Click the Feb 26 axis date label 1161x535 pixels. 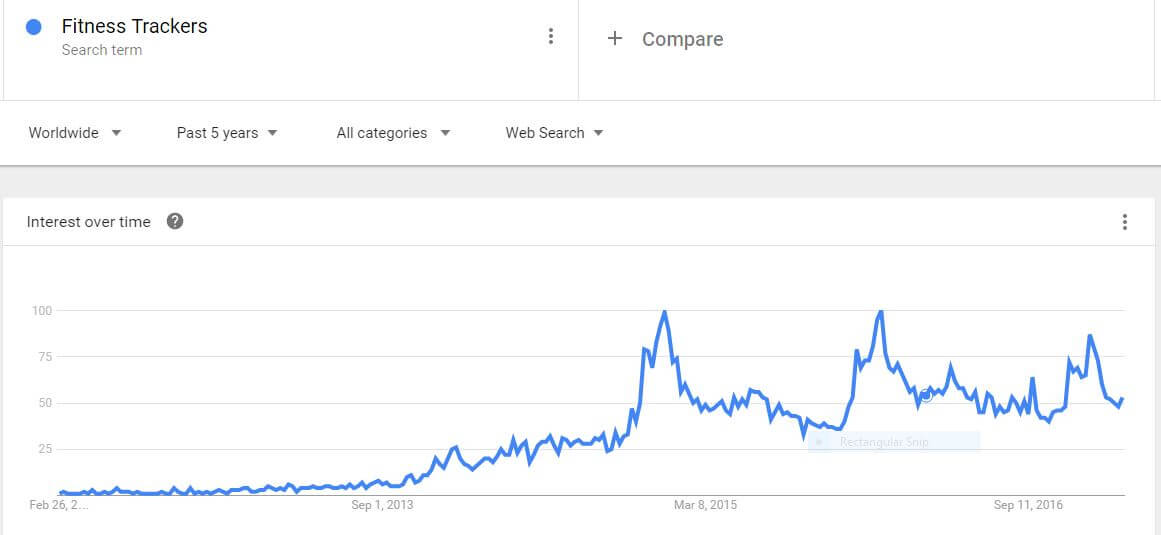pos(59,505)
